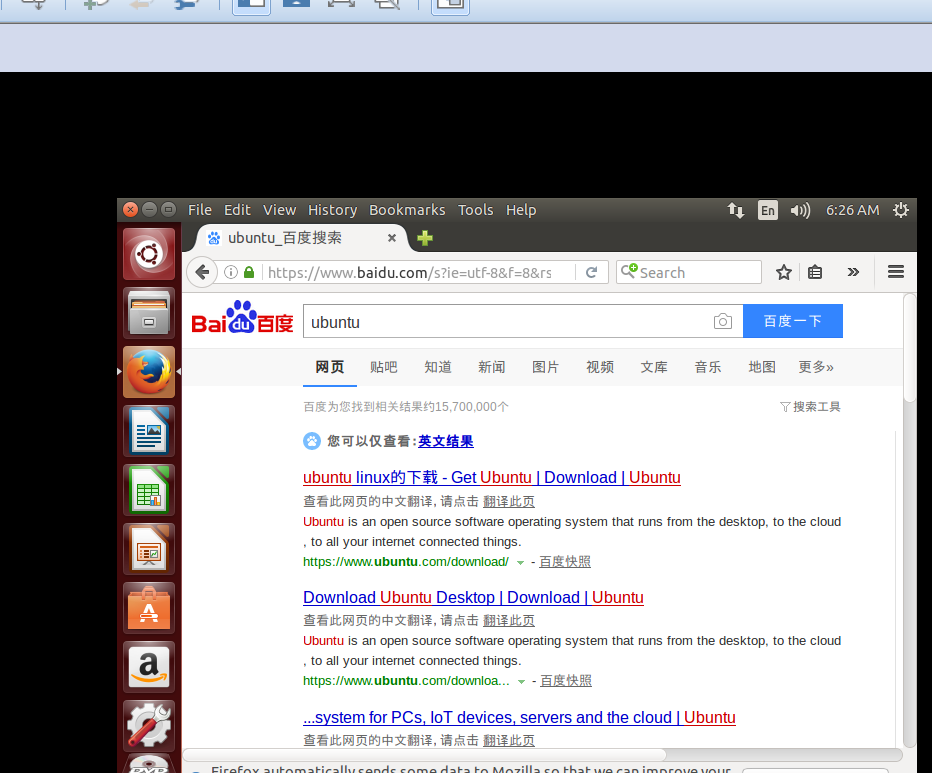Open the En keyboard layout indicator

[767, 210]
